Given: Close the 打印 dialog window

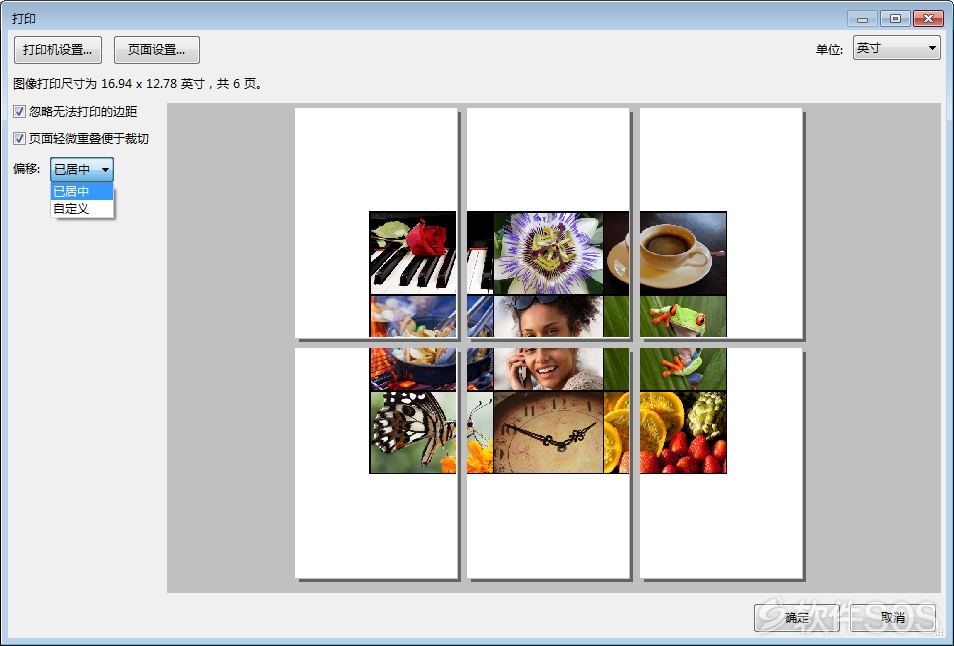Looking at the screenshot, I should [928, 19].
